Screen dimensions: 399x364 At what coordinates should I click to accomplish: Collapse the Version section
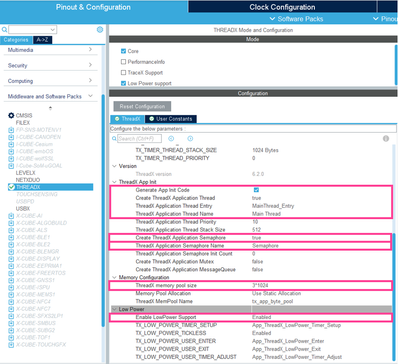pyautogui.click(x=114, y=166)
